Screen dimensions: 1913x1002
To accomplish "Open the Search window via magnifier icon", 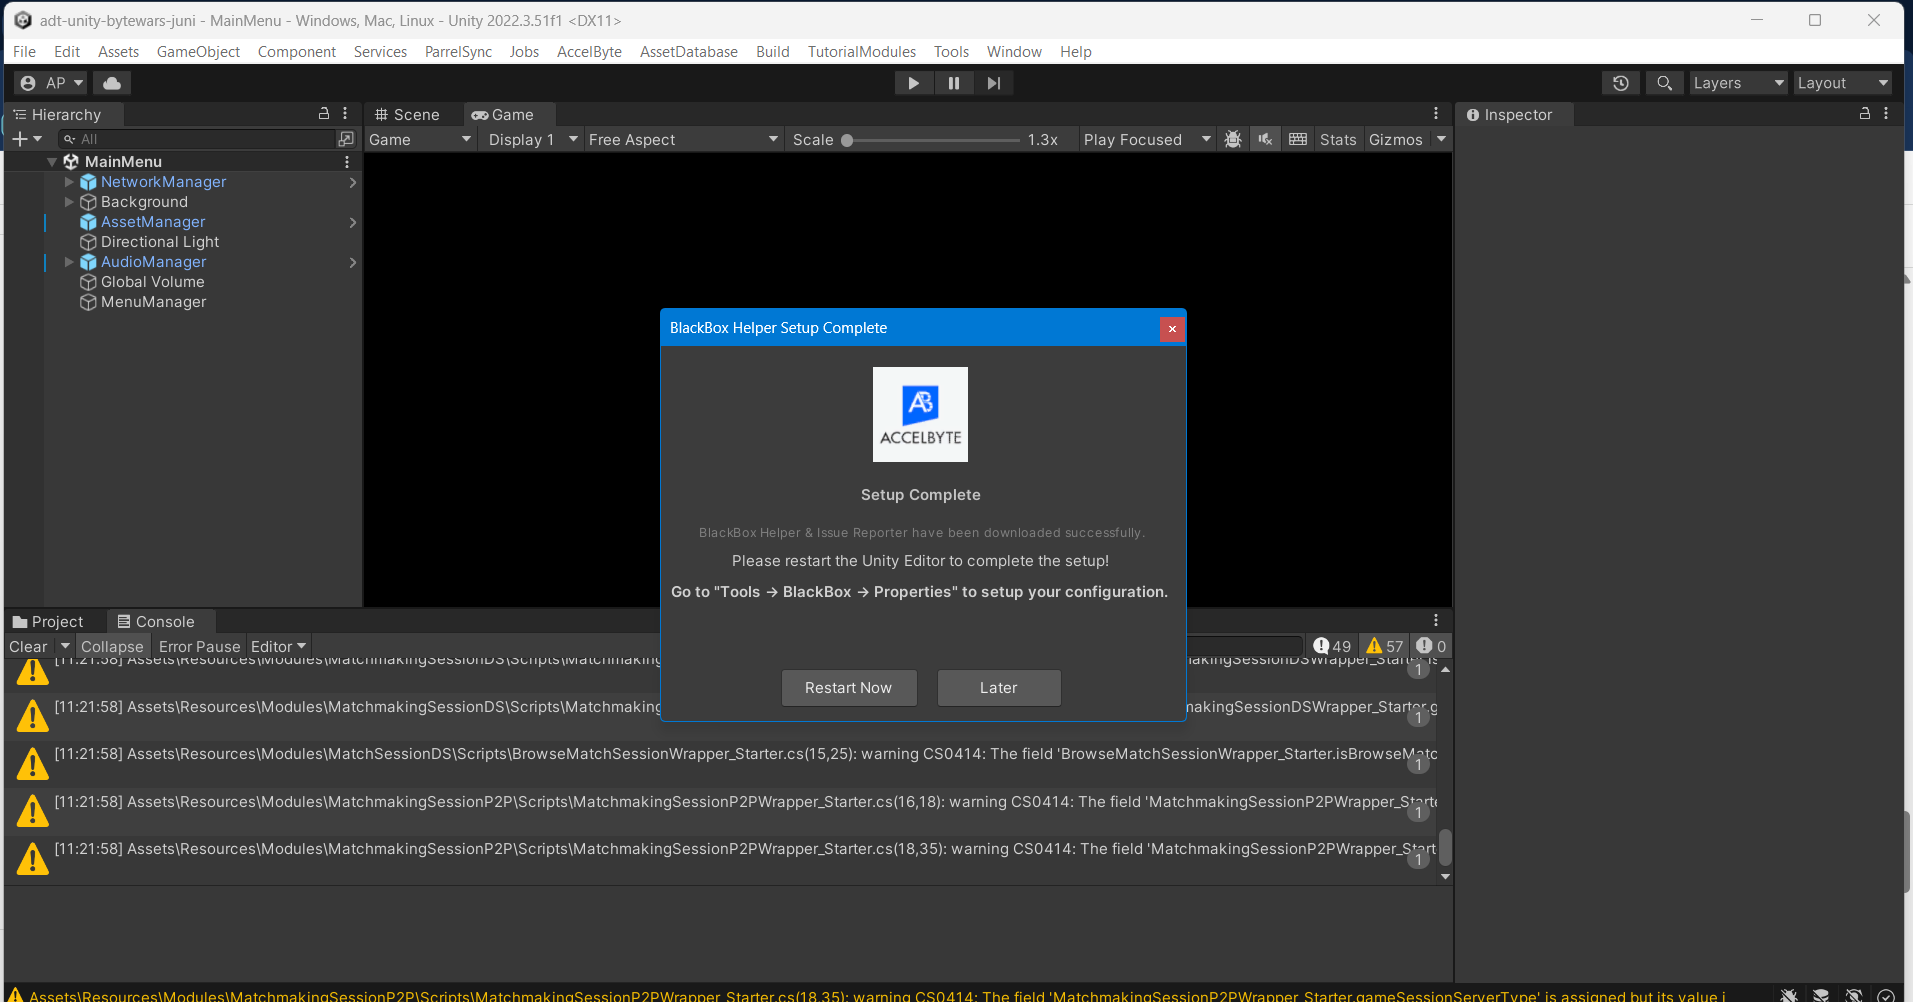I will coord(1663,82).
